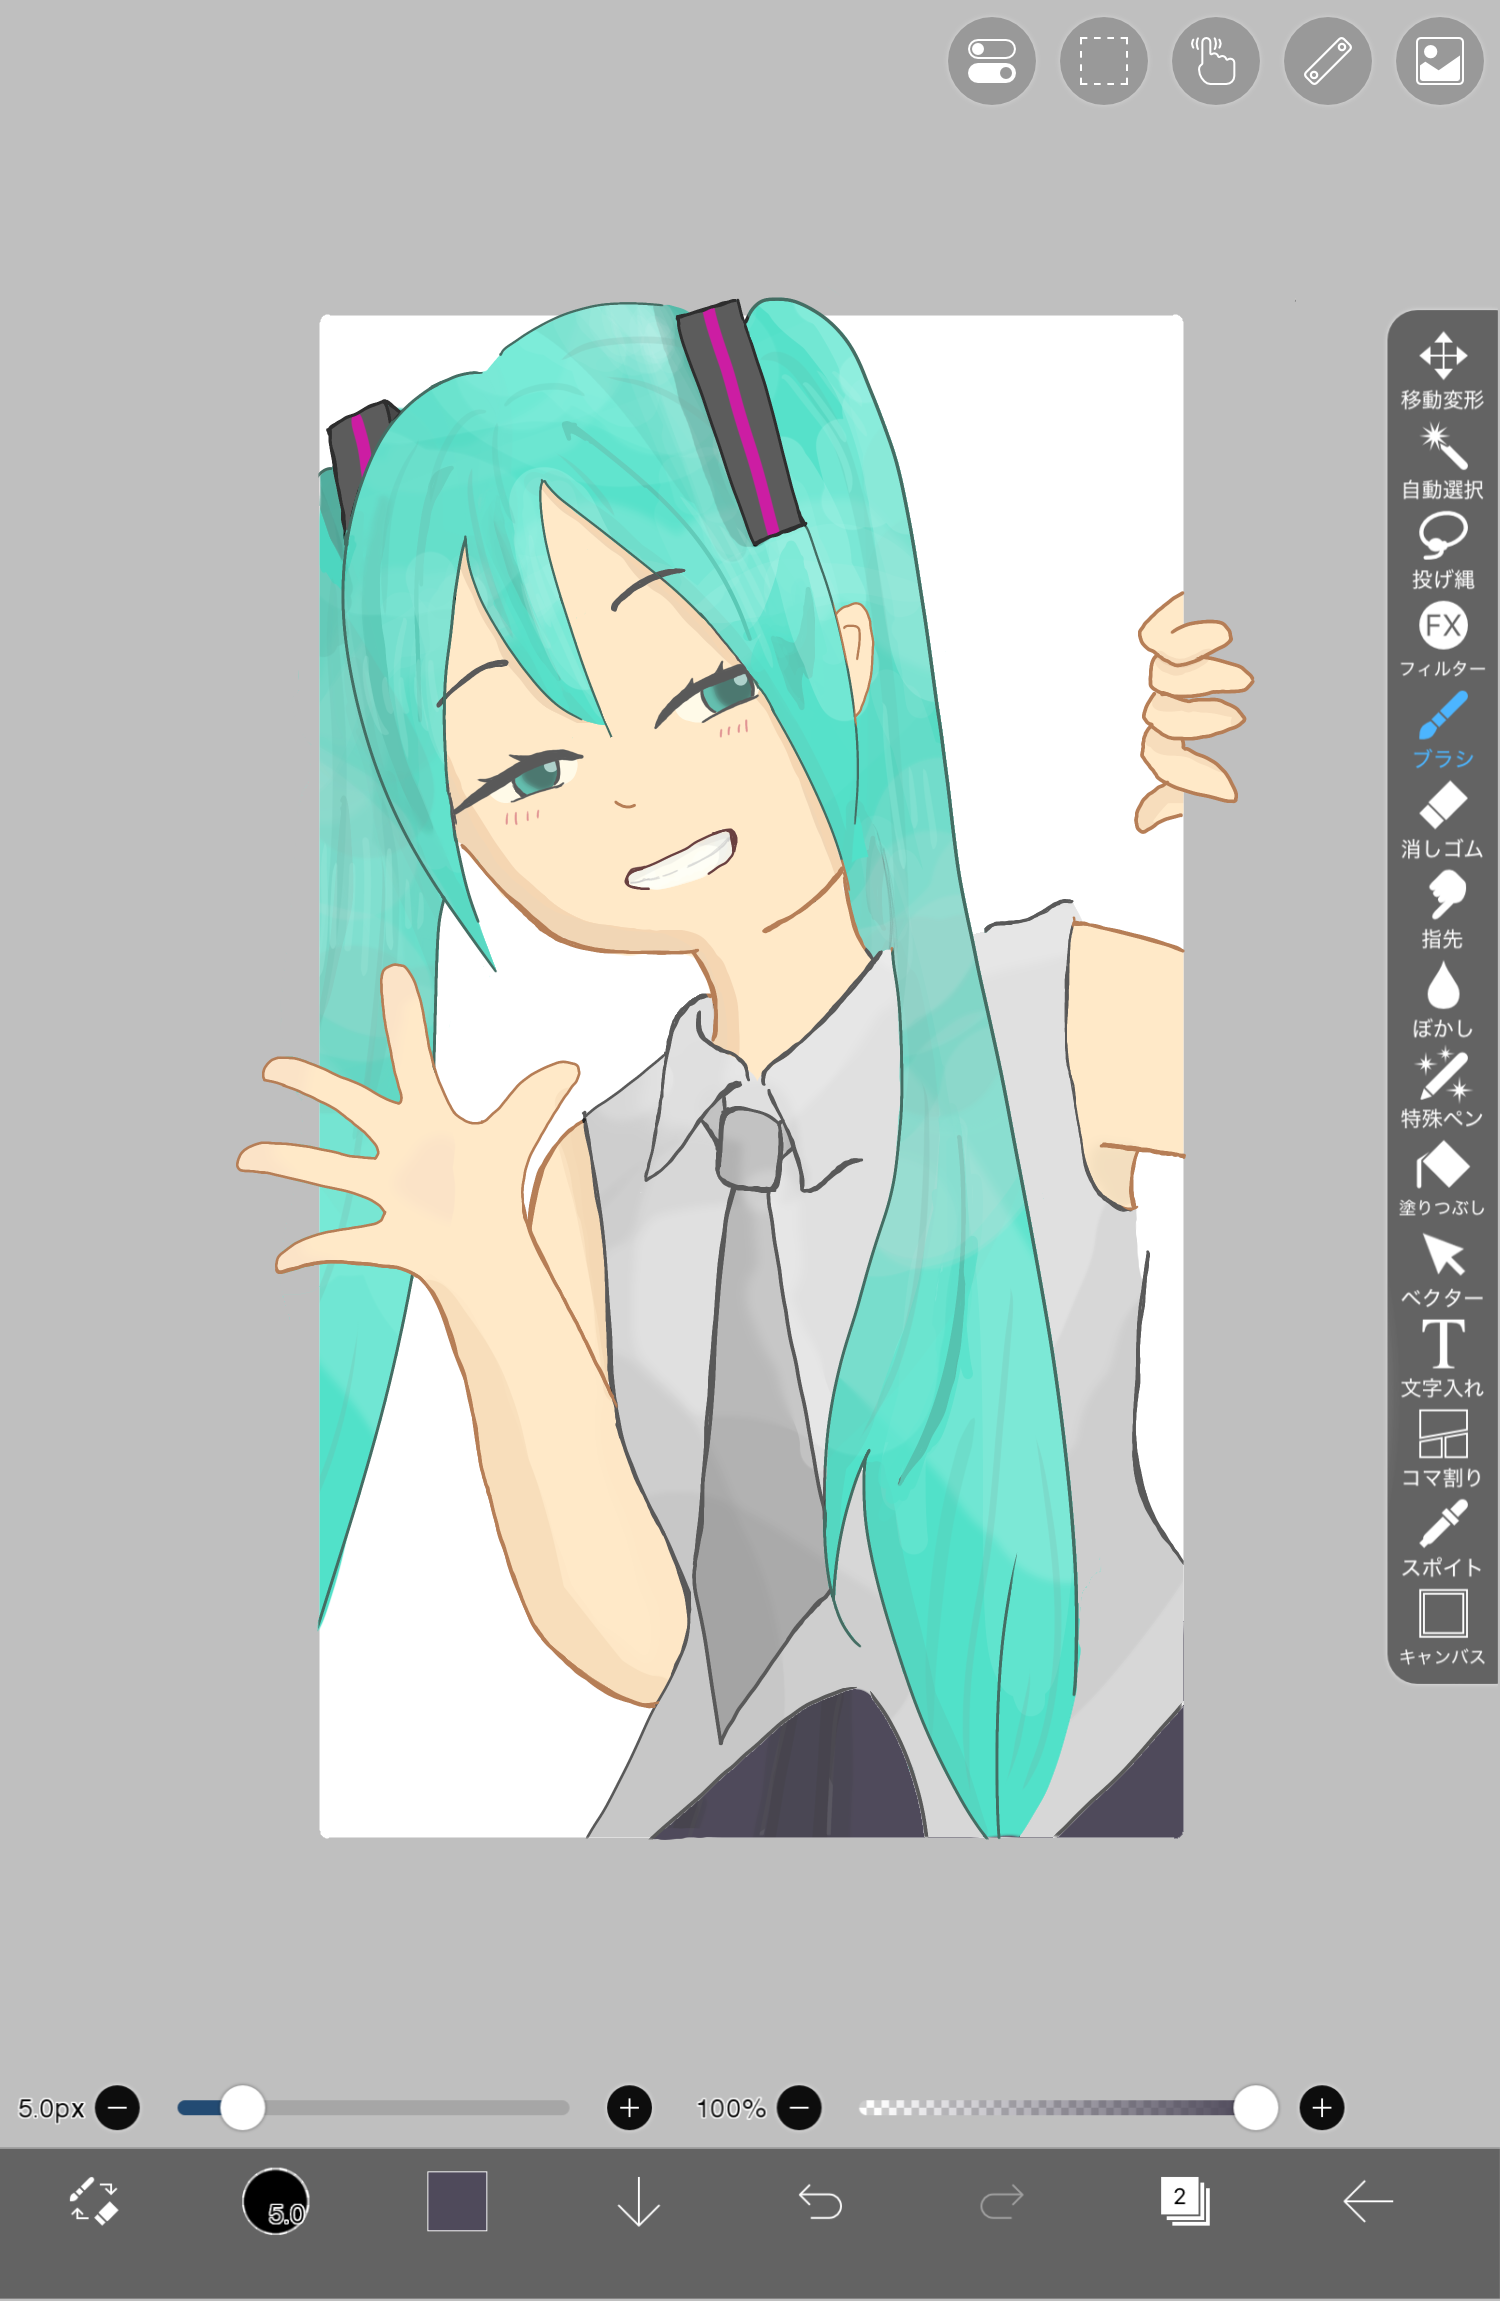The width and height of the screenshot is (1500, 2301).
Task: Undo the last stroke
Action: (x=820, y=2201)
